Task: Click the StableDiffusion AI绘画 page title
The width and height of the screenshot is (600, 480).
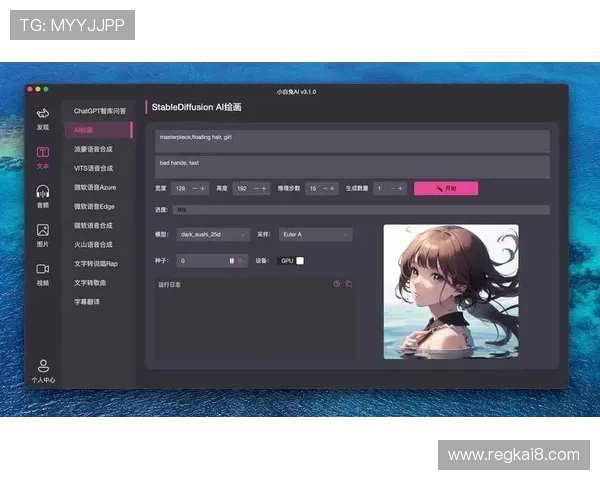Action: click(x=196, y=107)
